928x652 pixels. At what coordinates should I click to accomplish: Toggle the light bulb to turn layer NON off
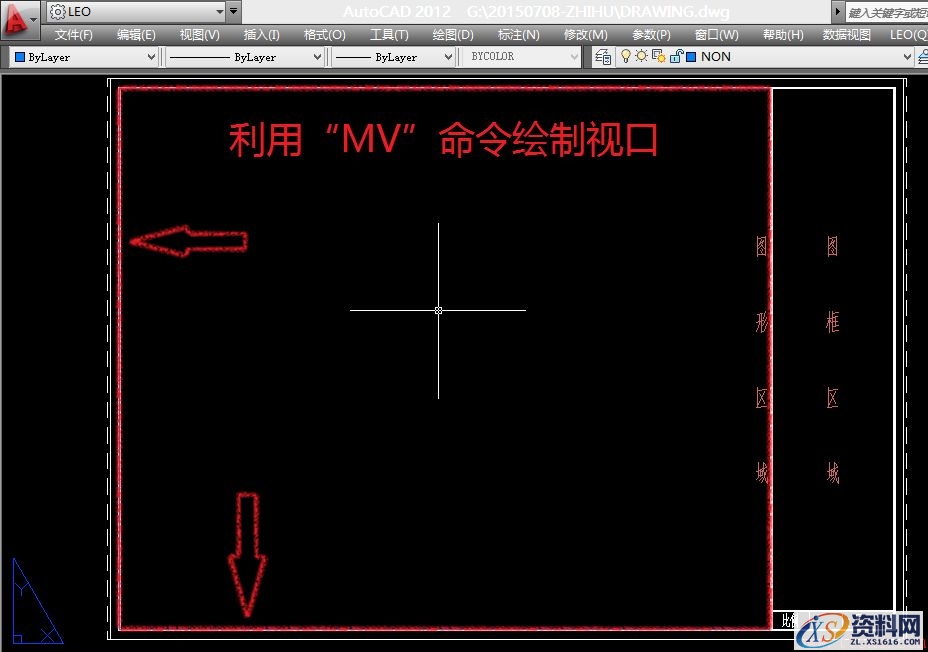[626, 56]
